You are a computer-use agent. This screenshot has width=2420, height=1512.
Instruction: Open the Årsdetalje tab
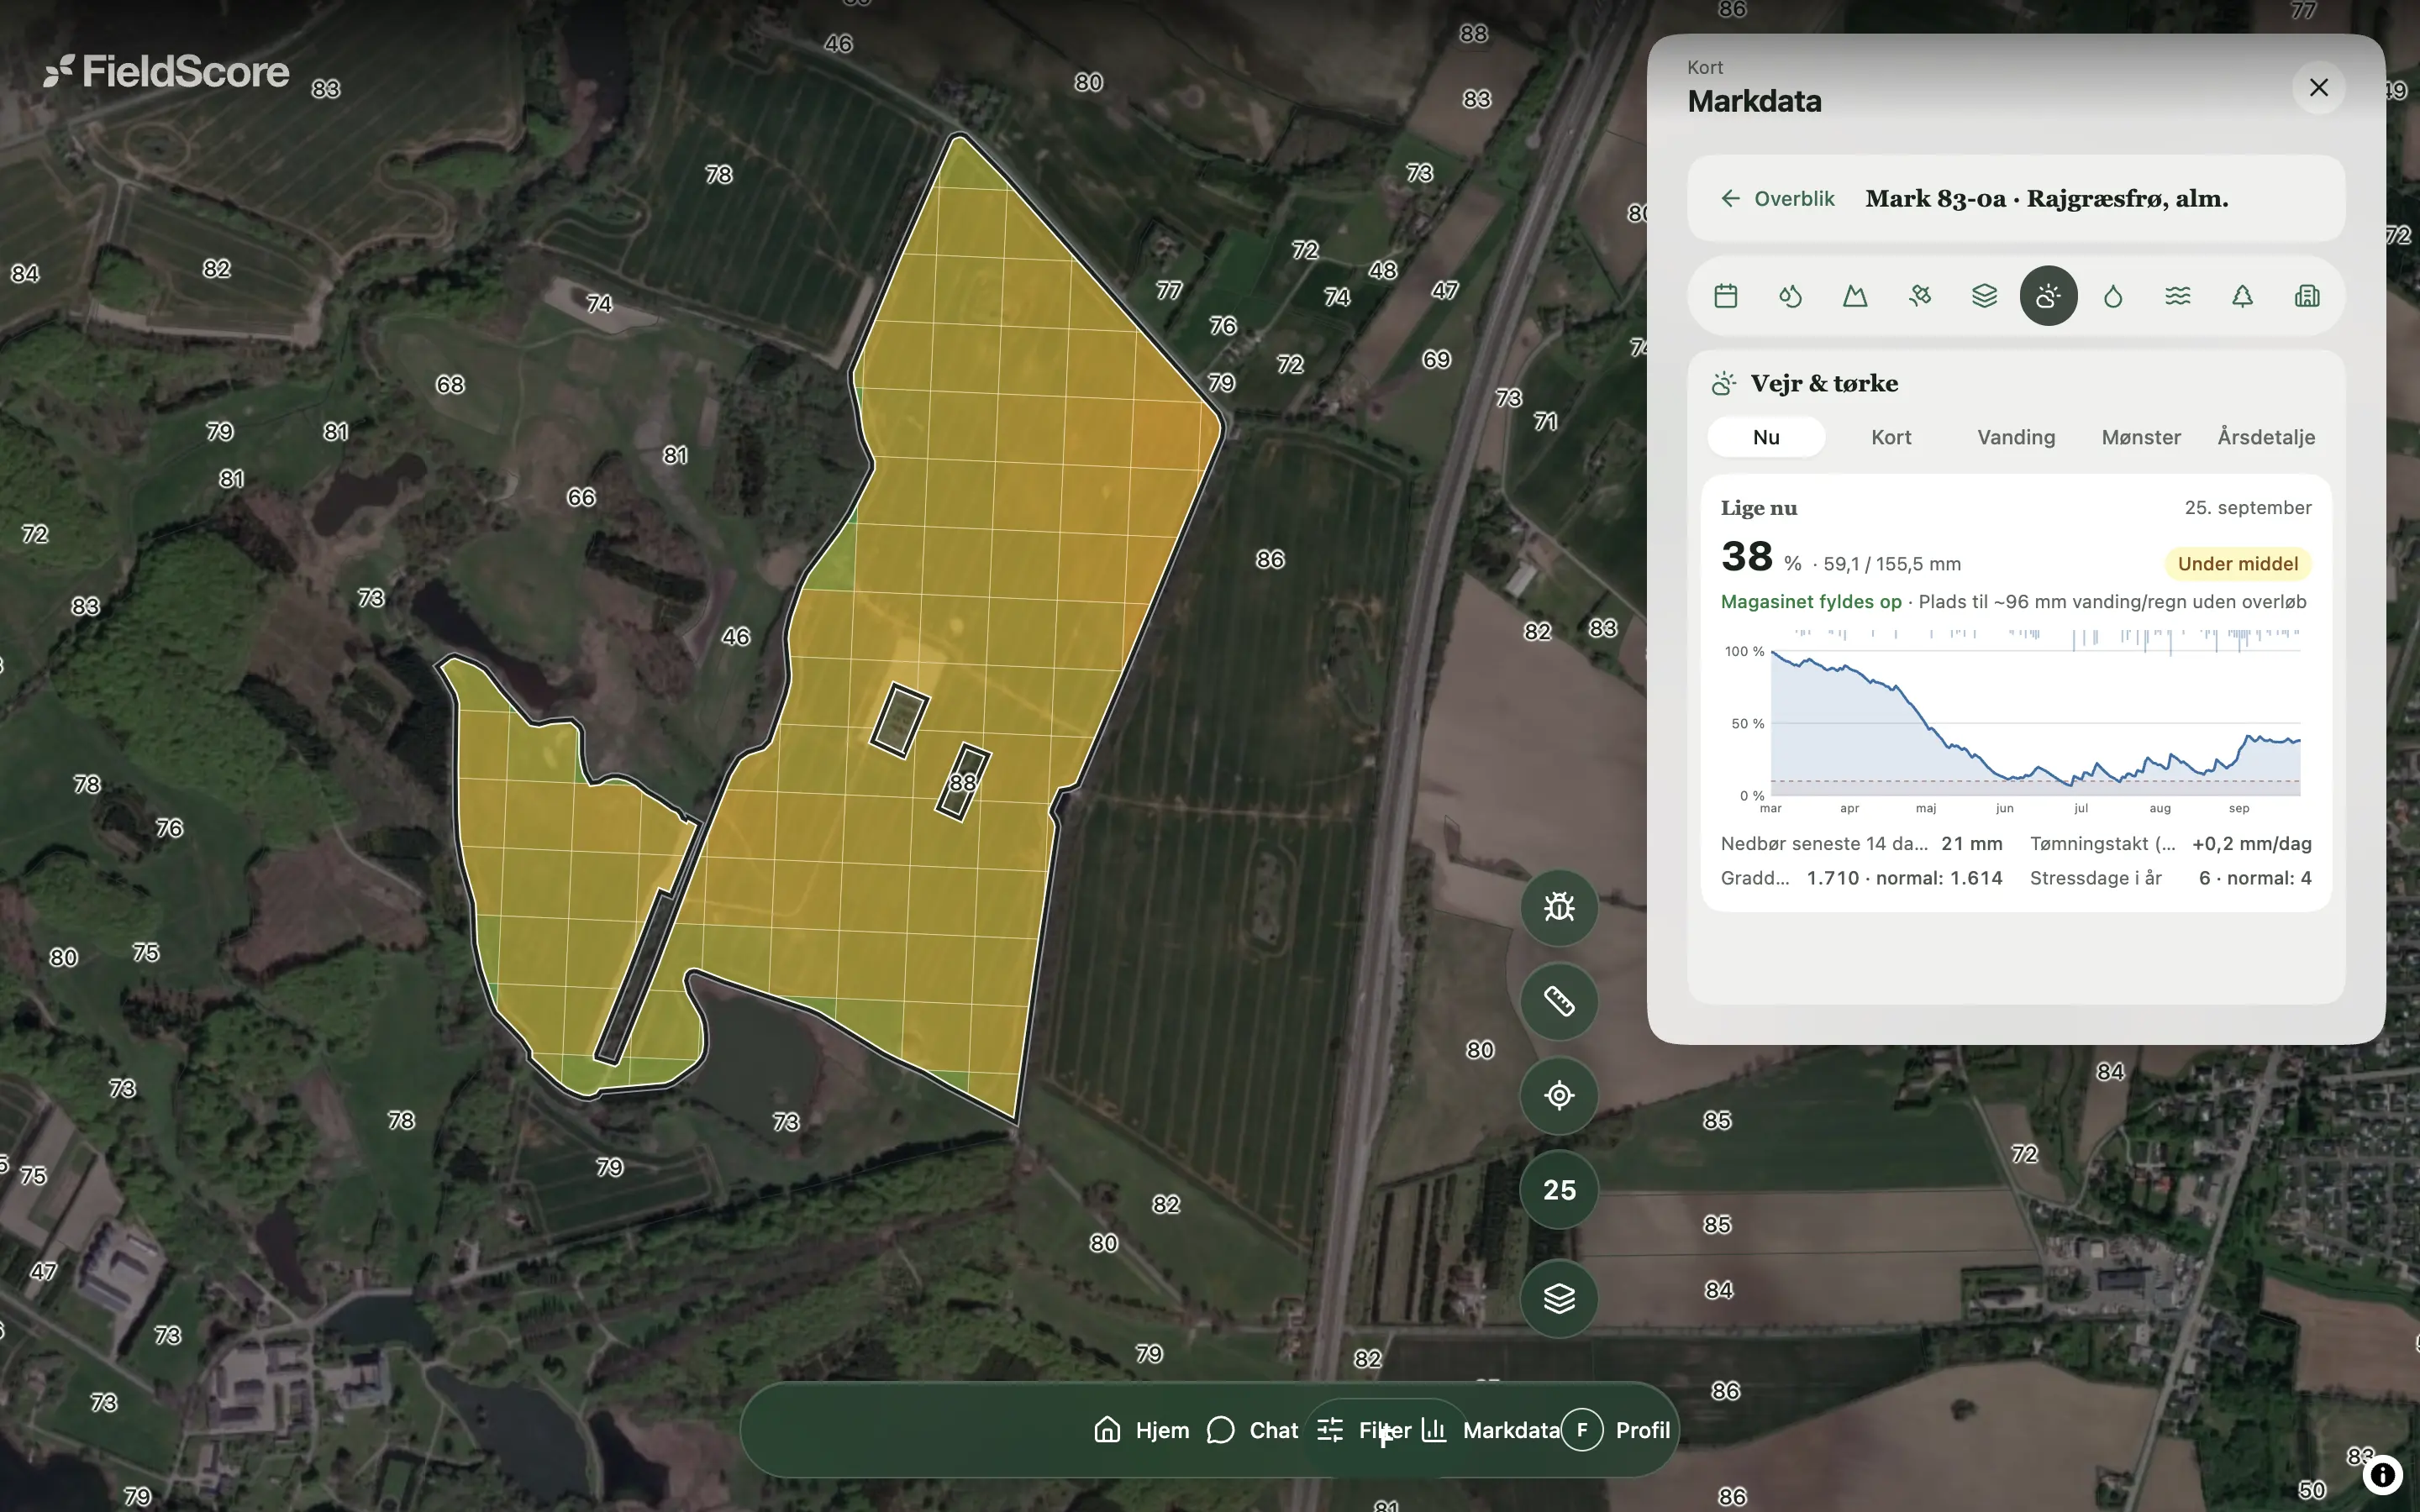pos(2266,437)
